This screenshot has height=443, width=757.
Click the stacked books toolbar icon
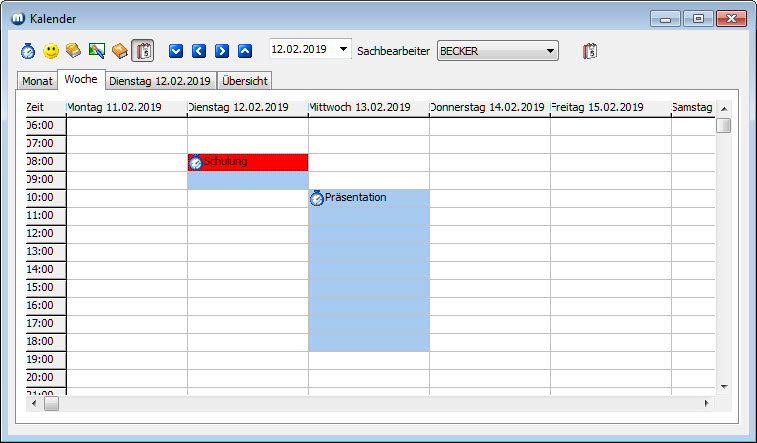click(x=73, y=51)
